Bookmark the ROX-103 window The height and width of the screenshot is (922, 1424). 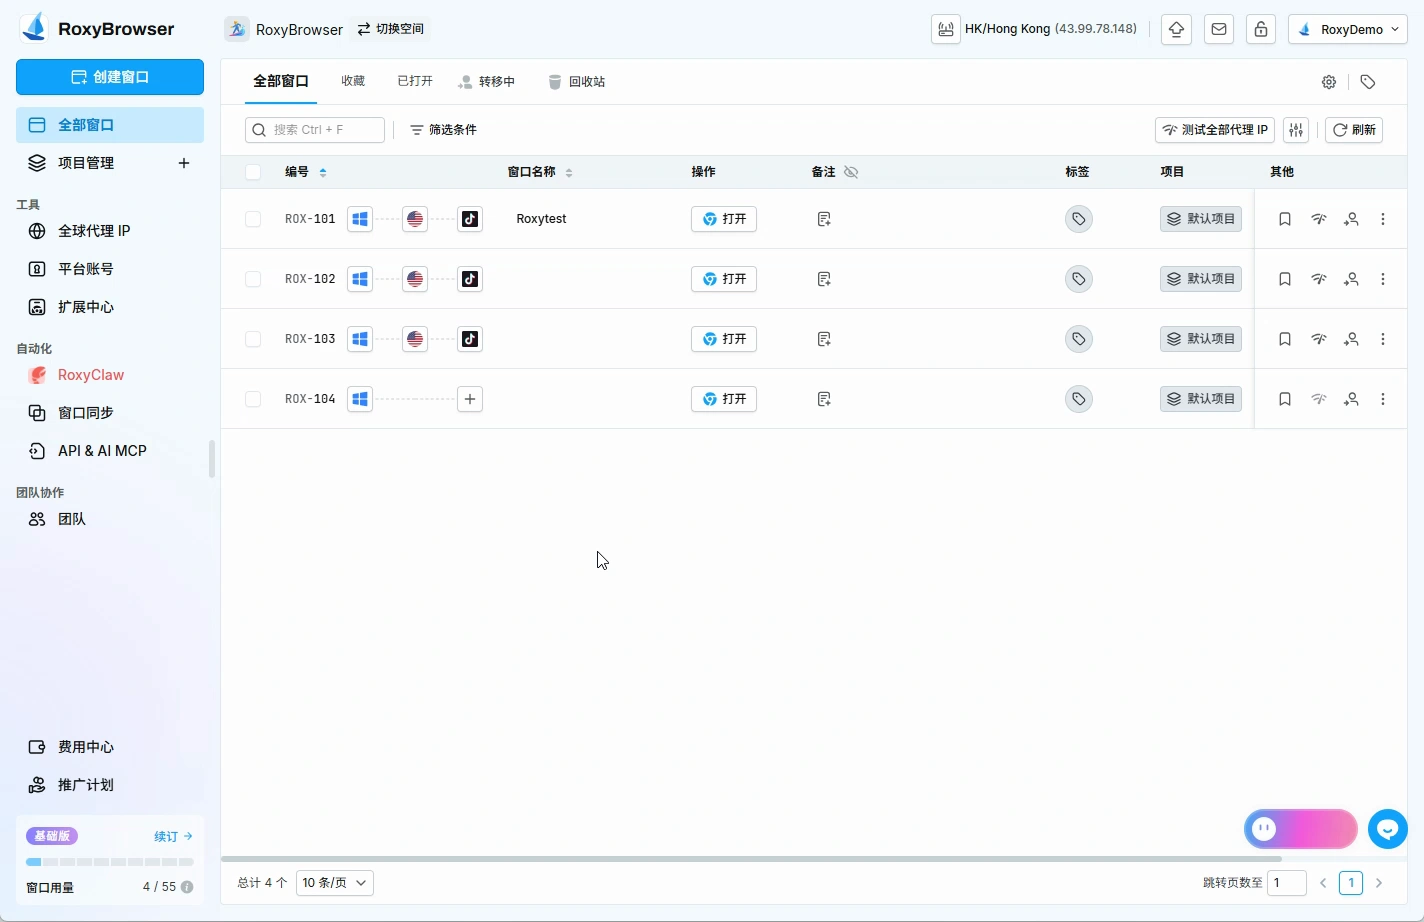coord(1285,339)
